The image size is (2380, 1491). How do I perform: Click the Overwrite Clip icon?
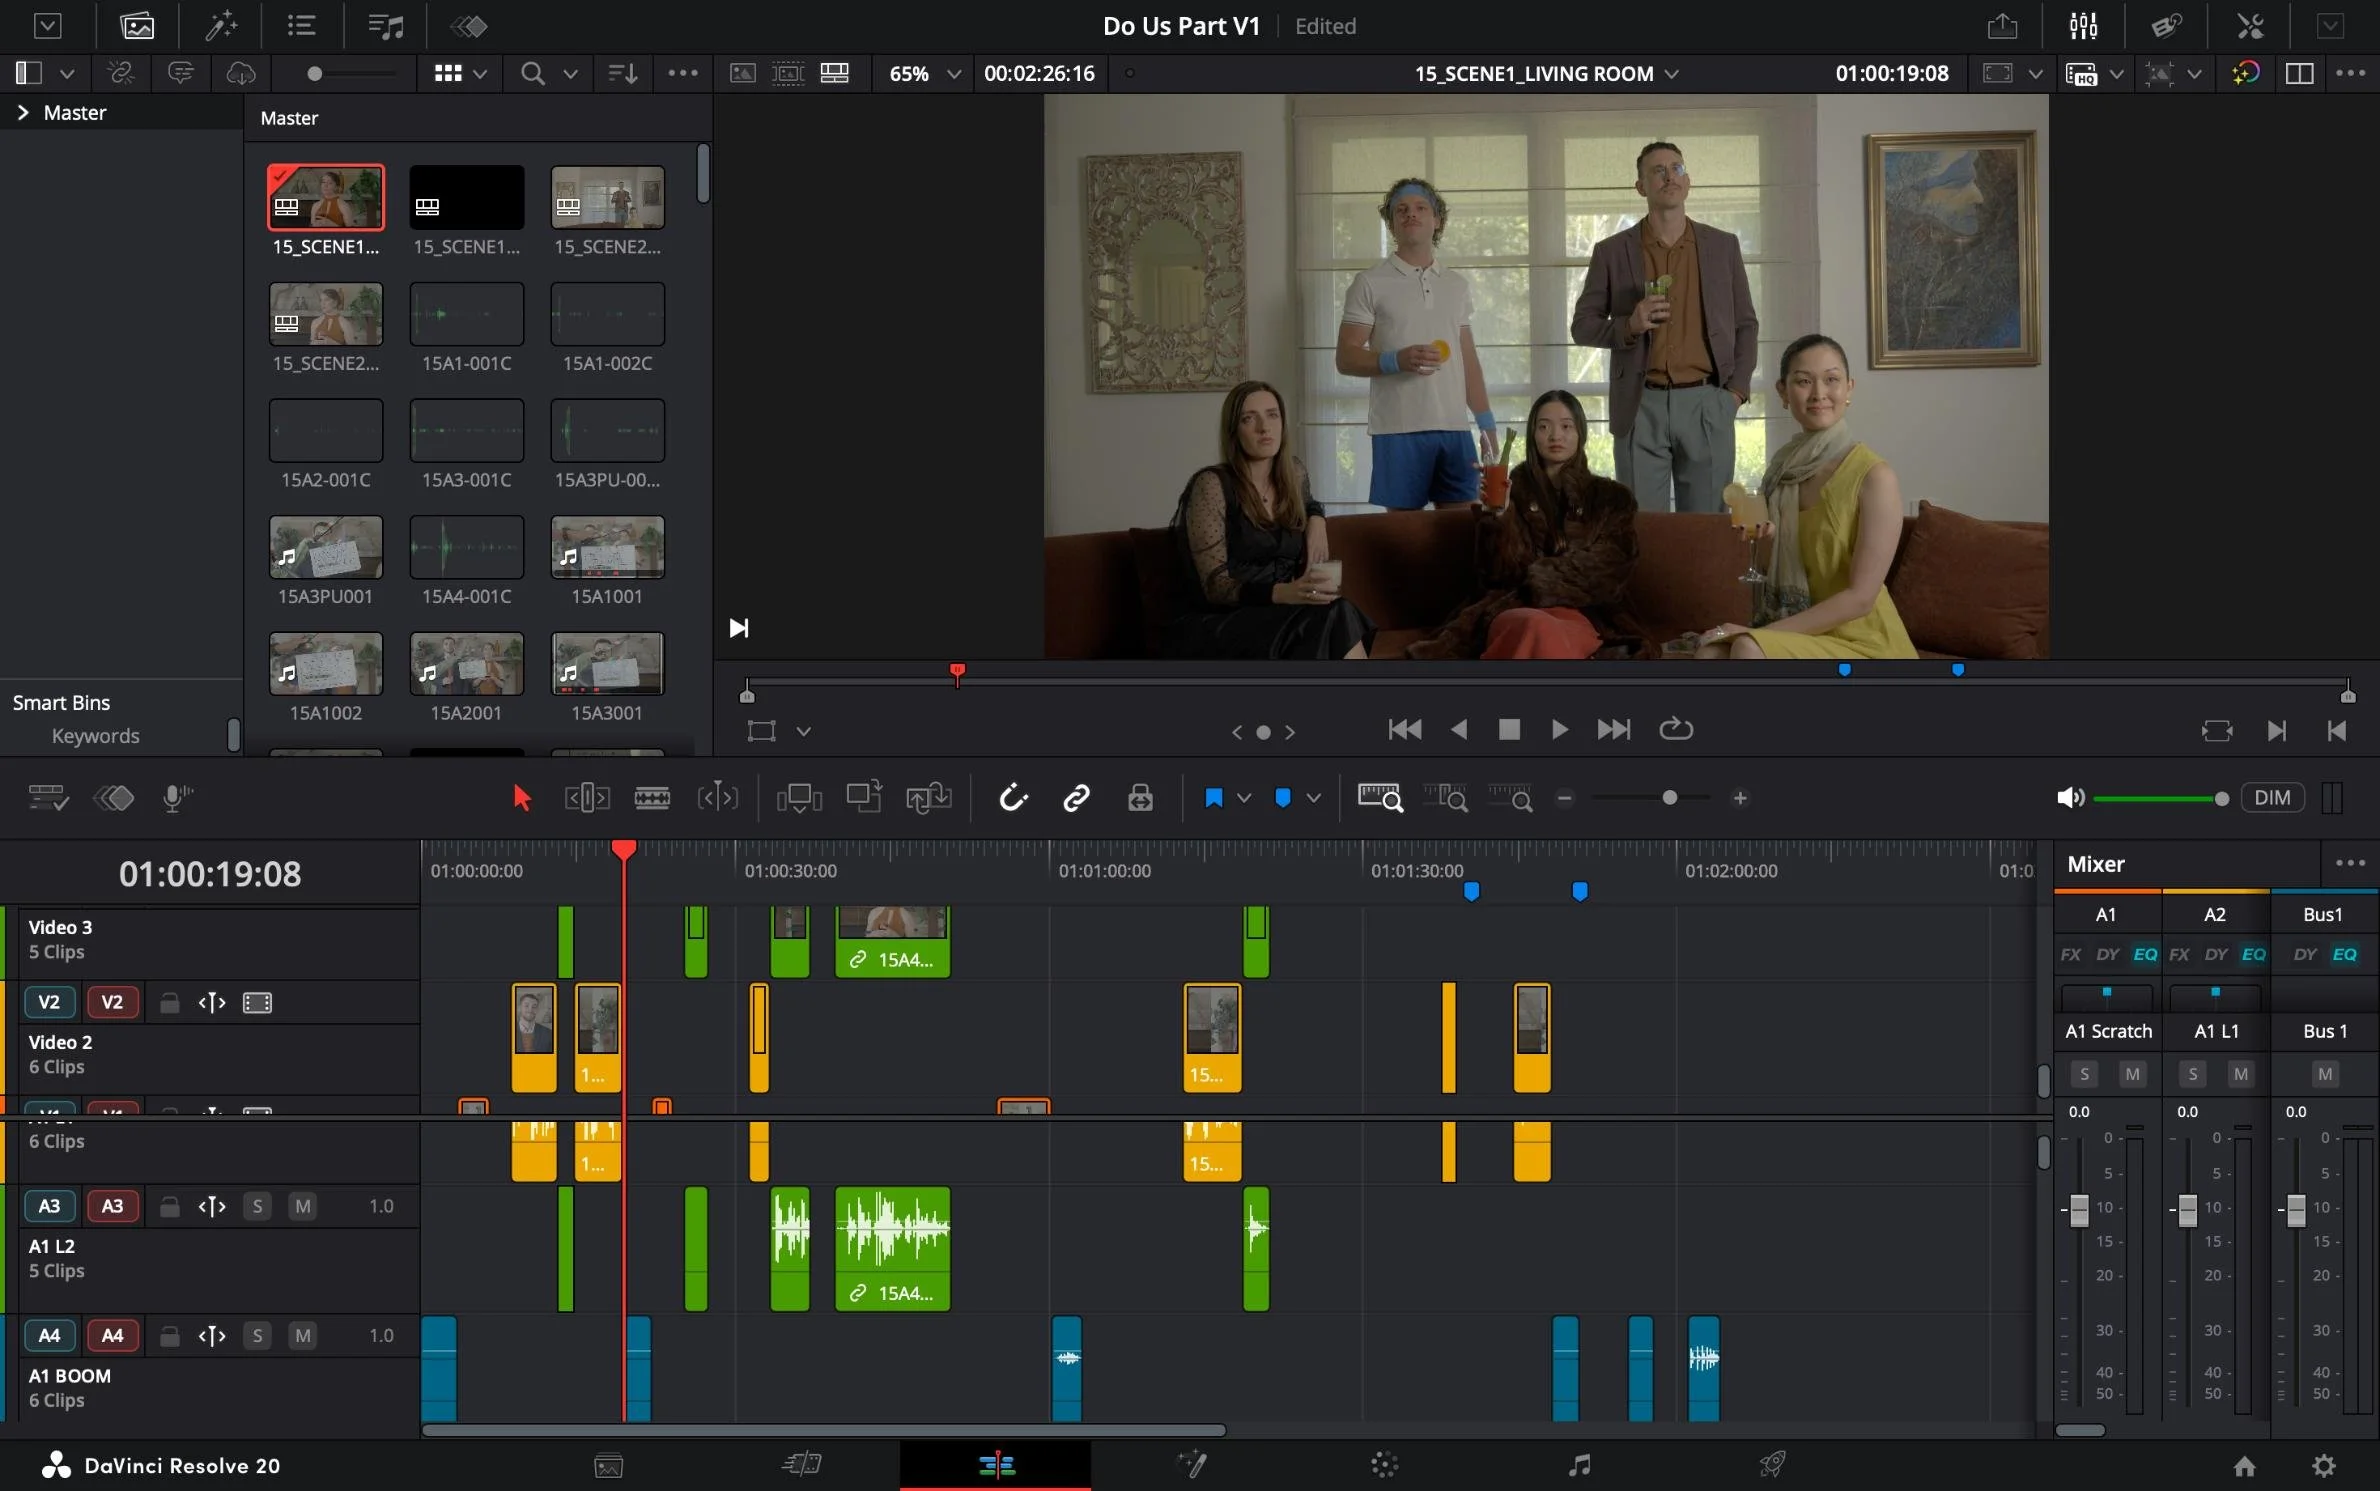click(x=864, y=798)
